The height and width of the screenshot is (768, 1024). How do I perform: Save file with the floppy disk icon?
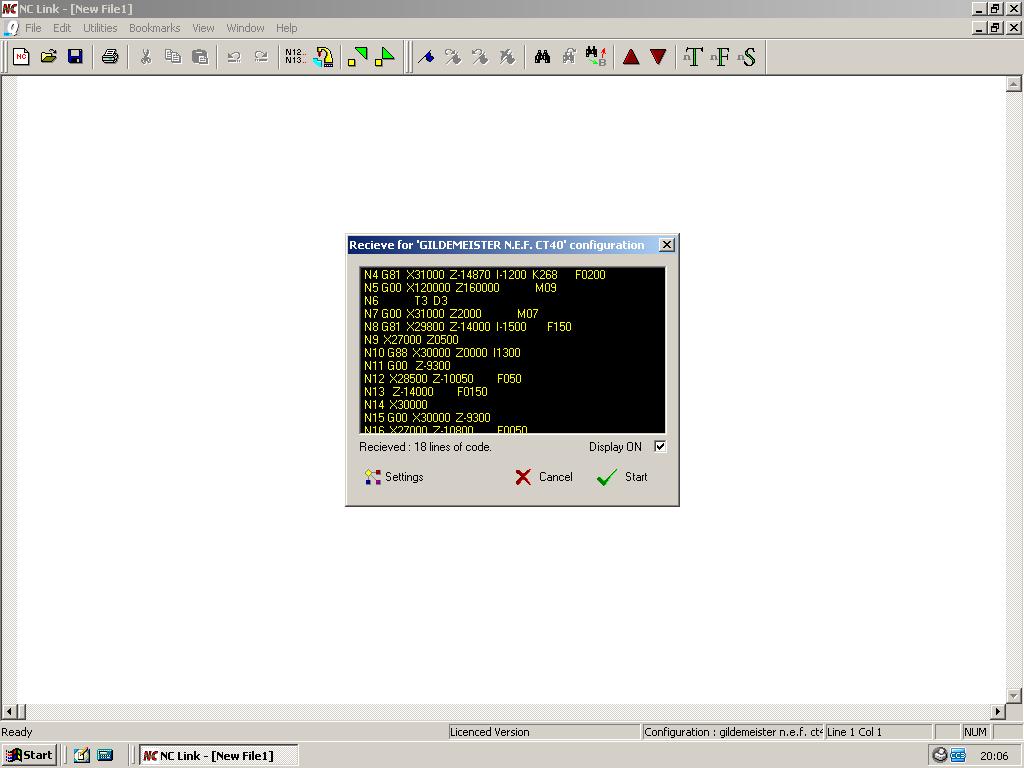(76, 57)
